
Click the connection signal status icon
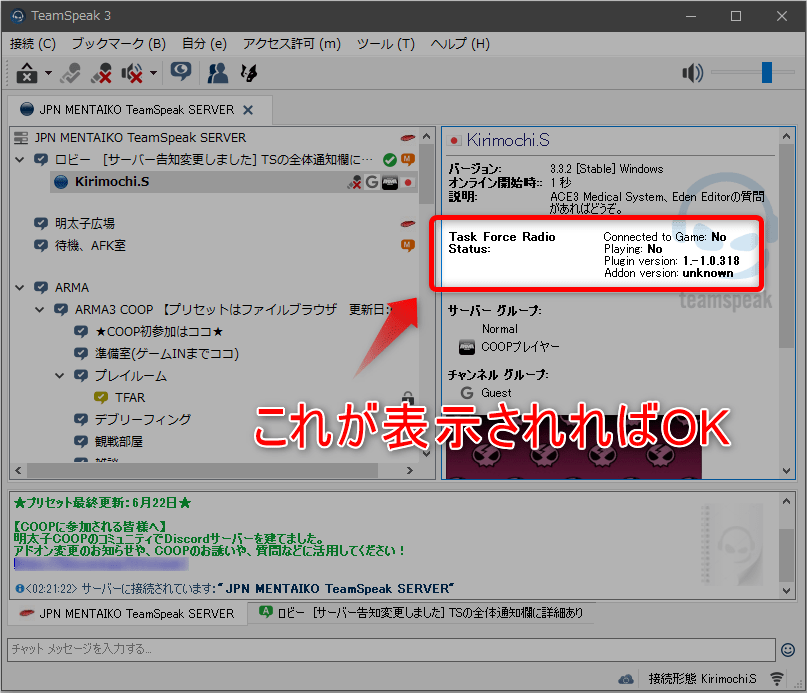click(777, 679)
